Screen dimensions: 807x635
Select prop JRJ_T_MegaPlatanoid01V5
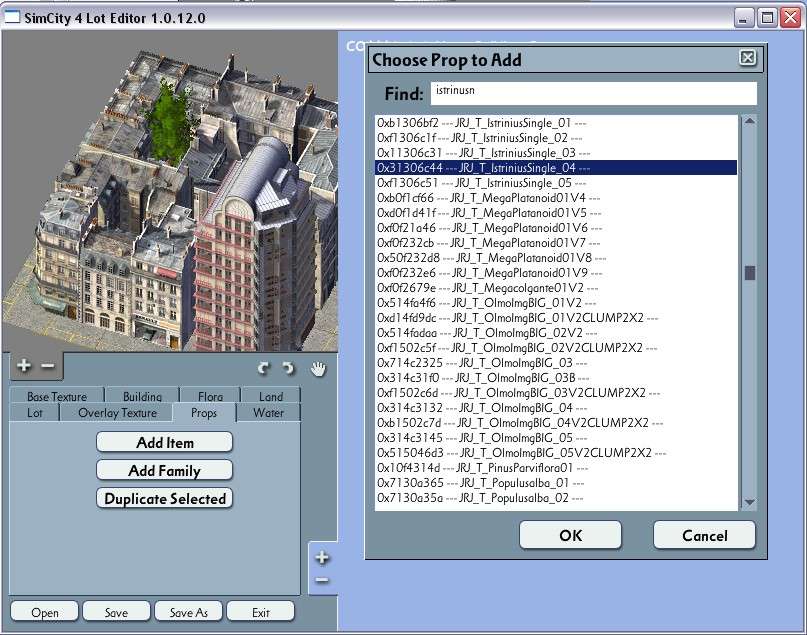tap(556, 213)
